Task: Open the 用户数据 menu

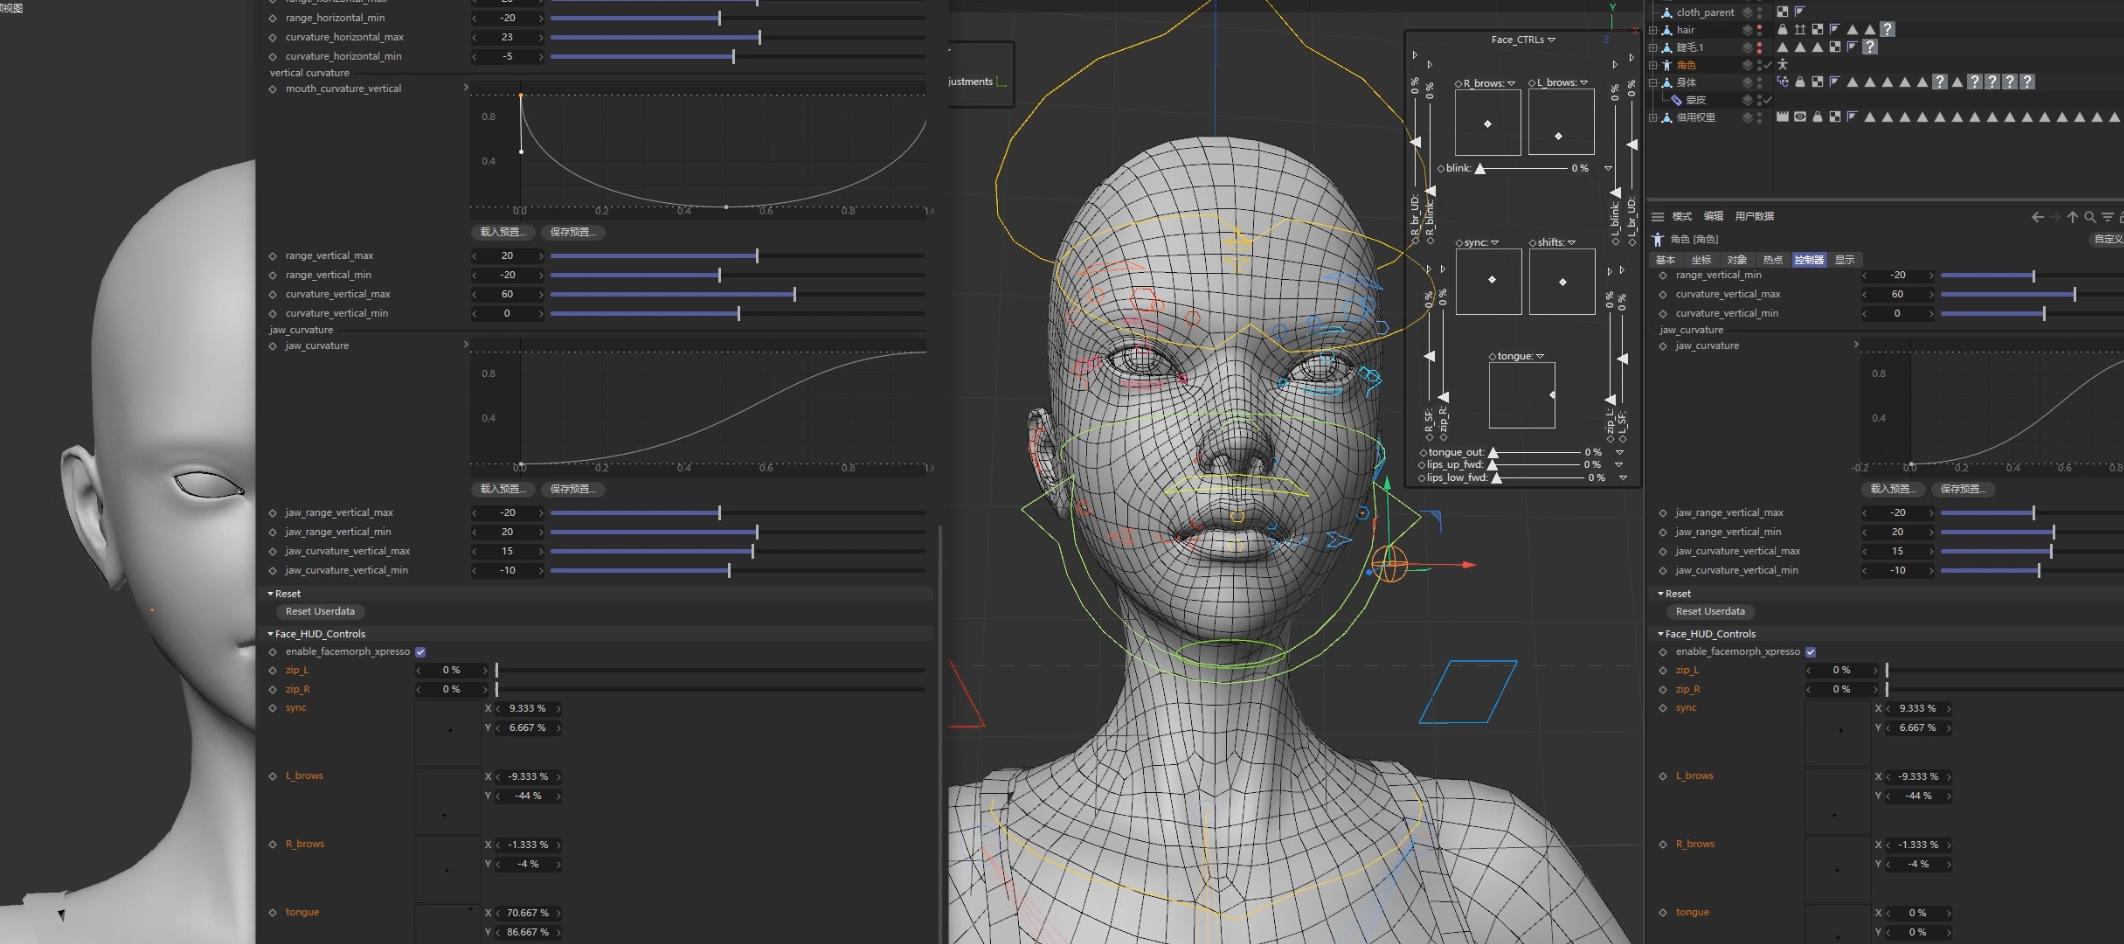Action: click(1755, 217)
